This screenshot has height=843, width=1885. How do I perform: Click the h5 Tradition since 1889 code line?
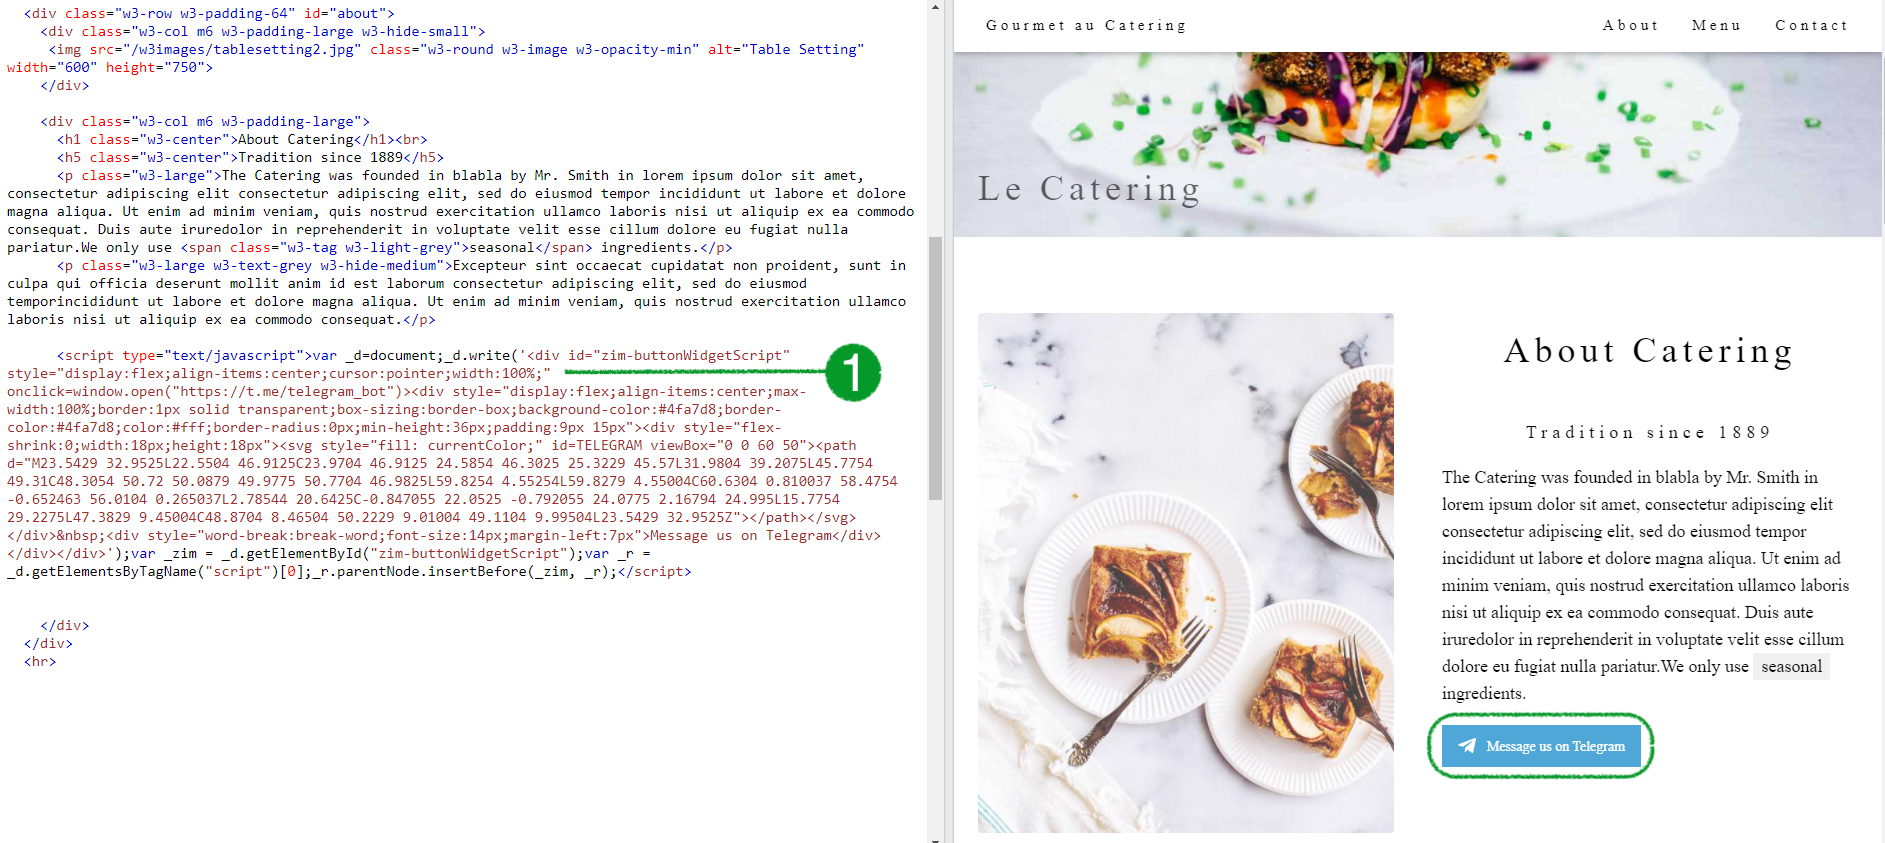[250, 157]
